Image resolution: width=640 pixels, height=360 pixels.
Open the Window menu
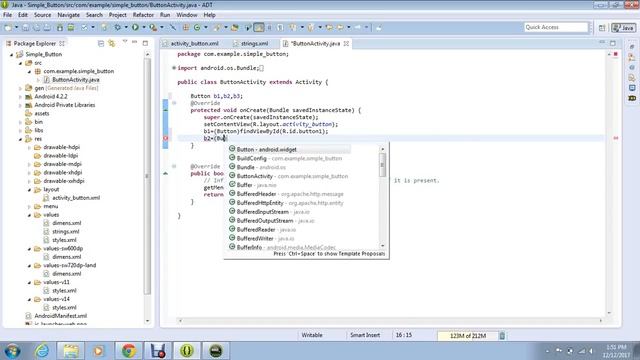pos(187,15)
